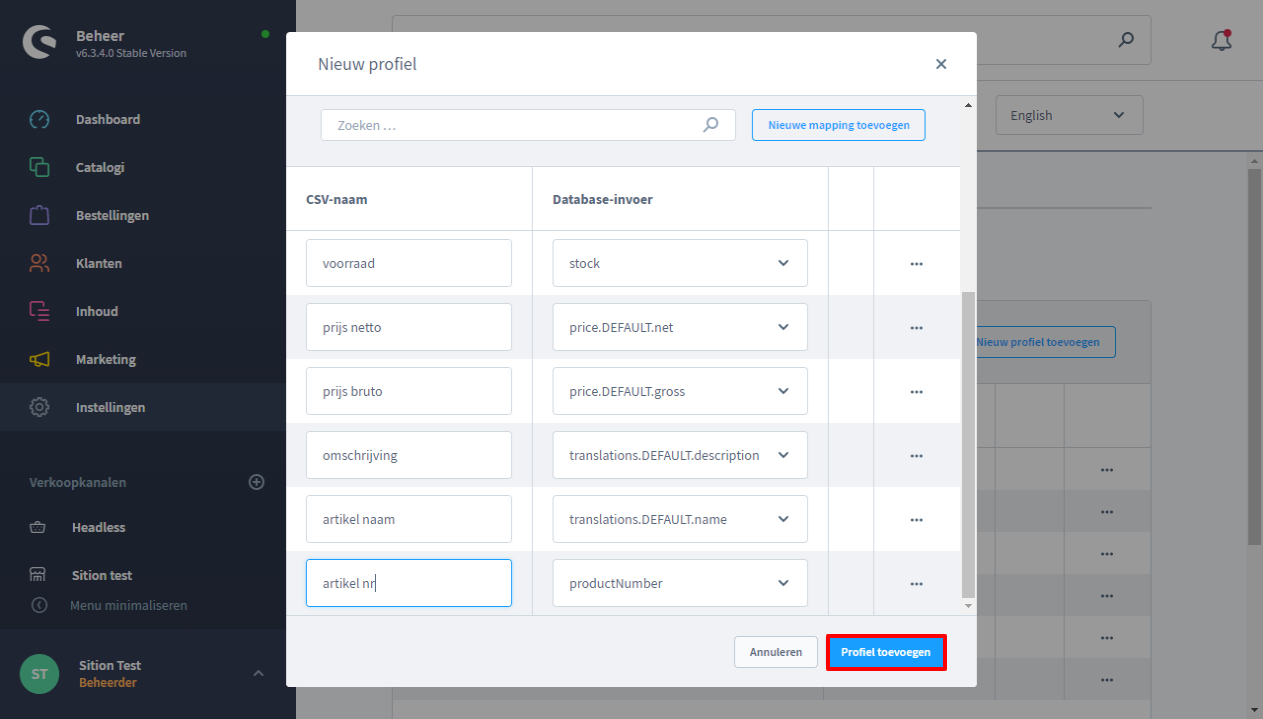This screenshot has height=719, width=1263.
Task: Click the omschrijving CSV-naam input field
Action: tap(408, 455)
